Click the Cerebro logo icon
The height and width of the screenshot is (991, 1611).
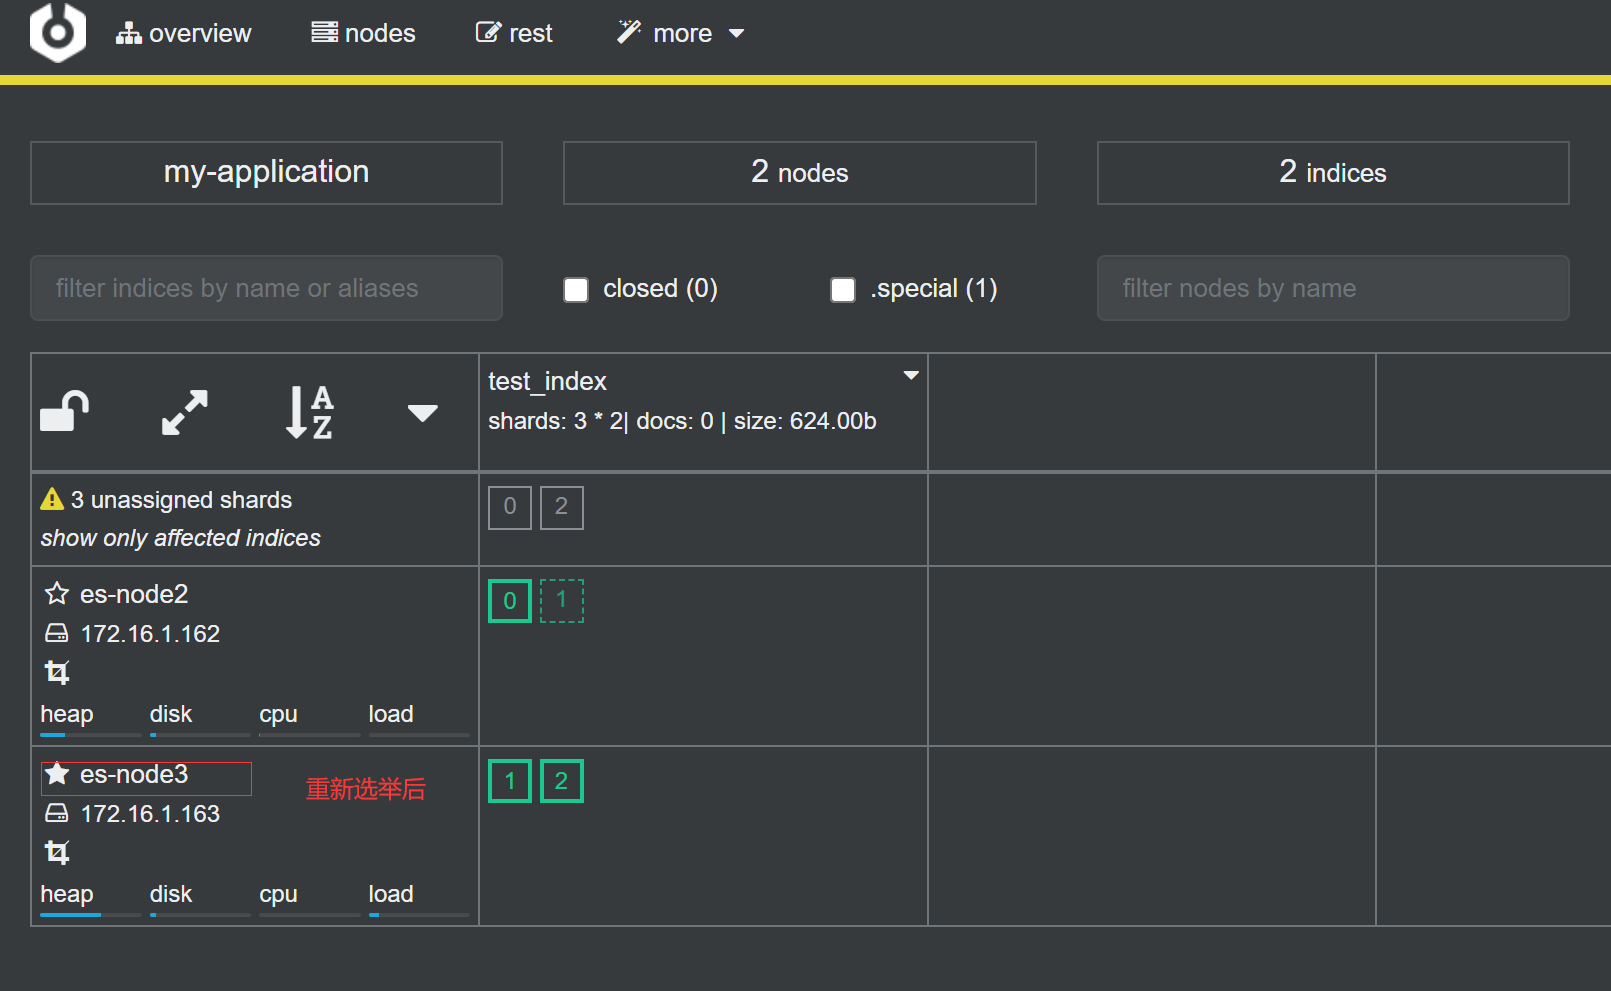(x=58, y=32)
